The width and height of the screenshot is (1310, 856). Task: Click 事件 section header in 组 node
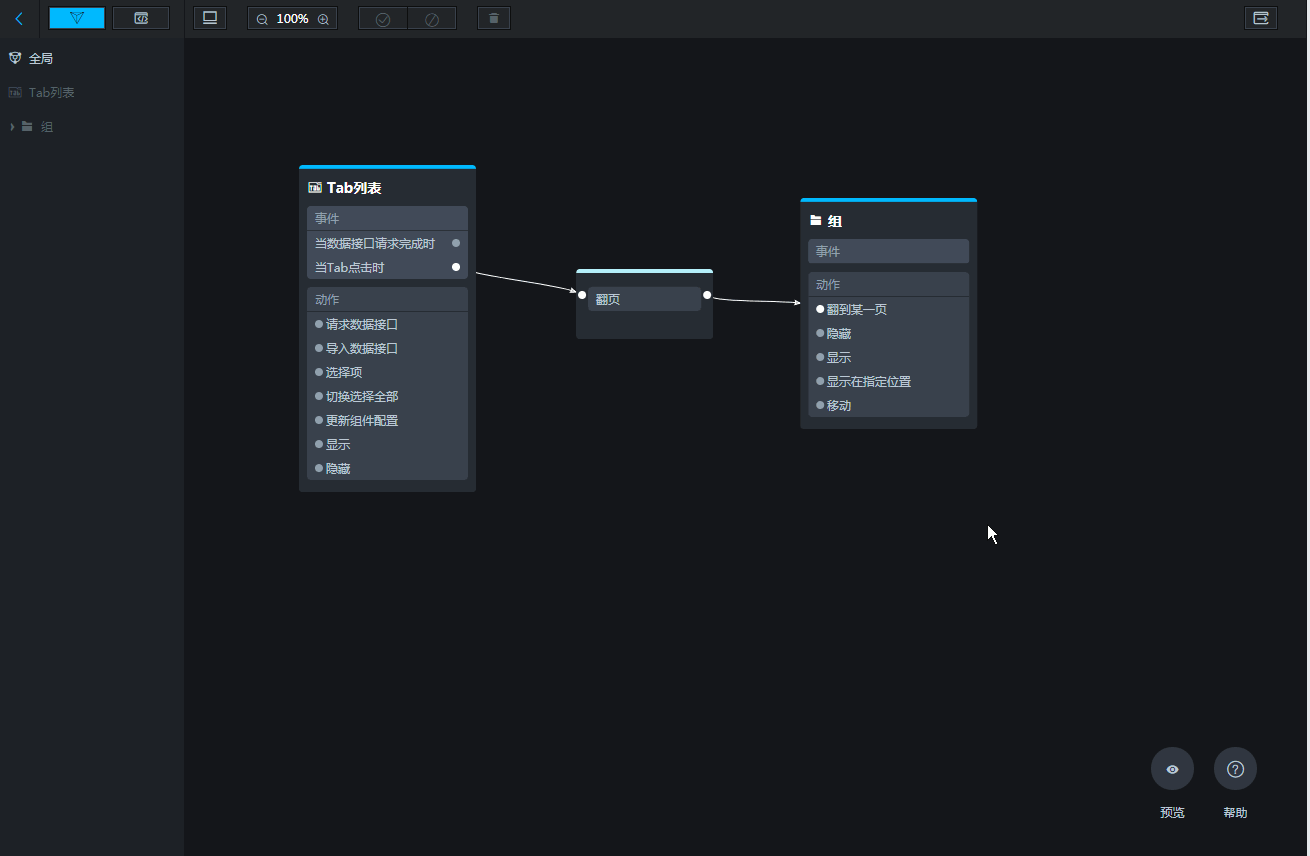click(888, 251)
